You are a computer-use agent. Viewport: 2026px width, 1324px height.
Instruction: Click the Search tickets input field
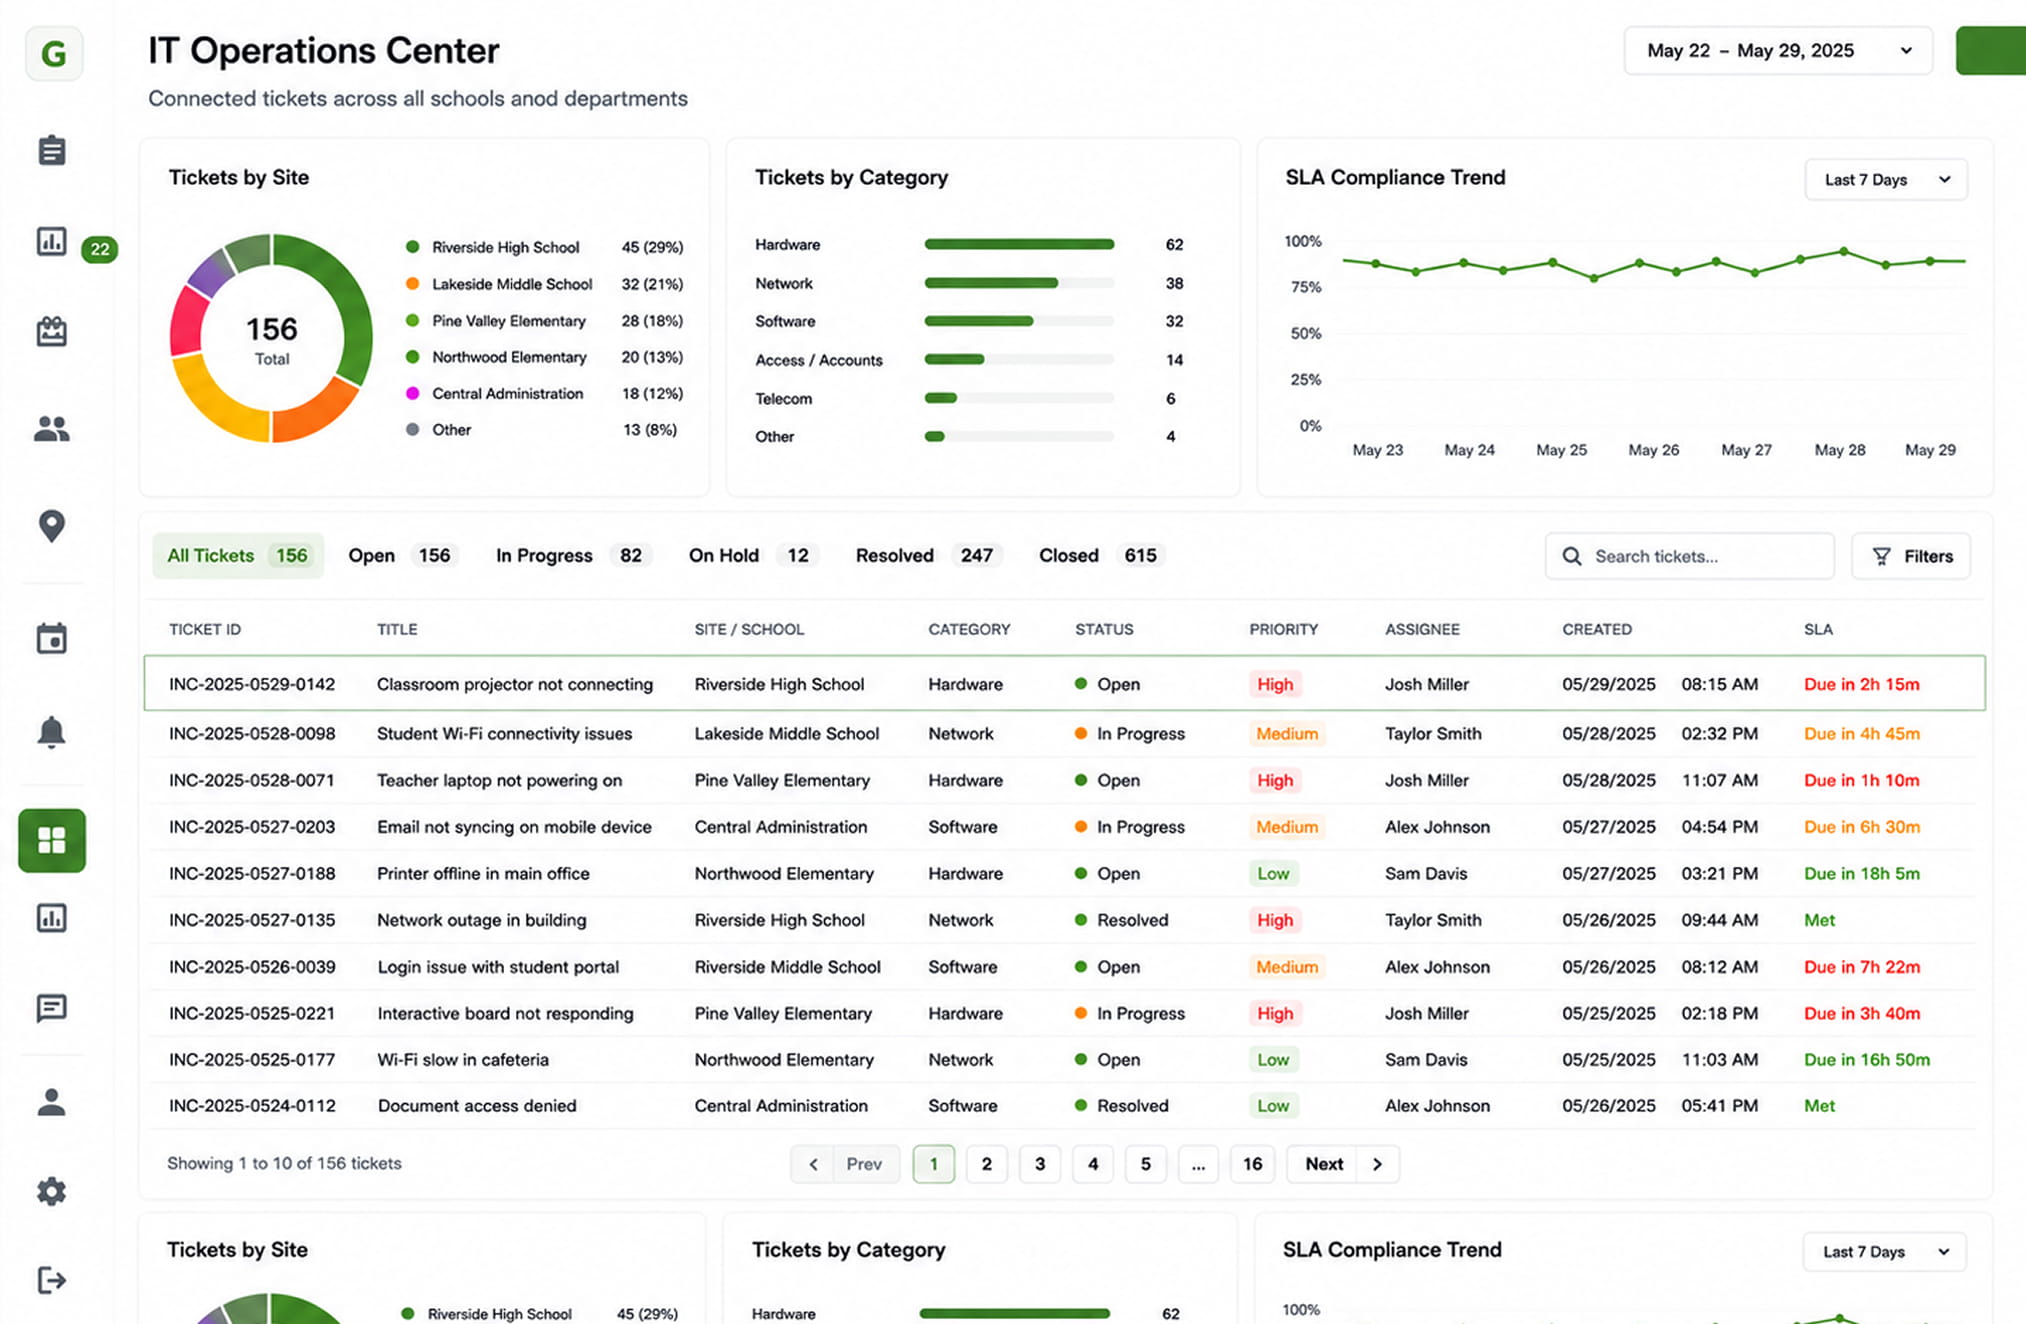(x=1690, y=556)
